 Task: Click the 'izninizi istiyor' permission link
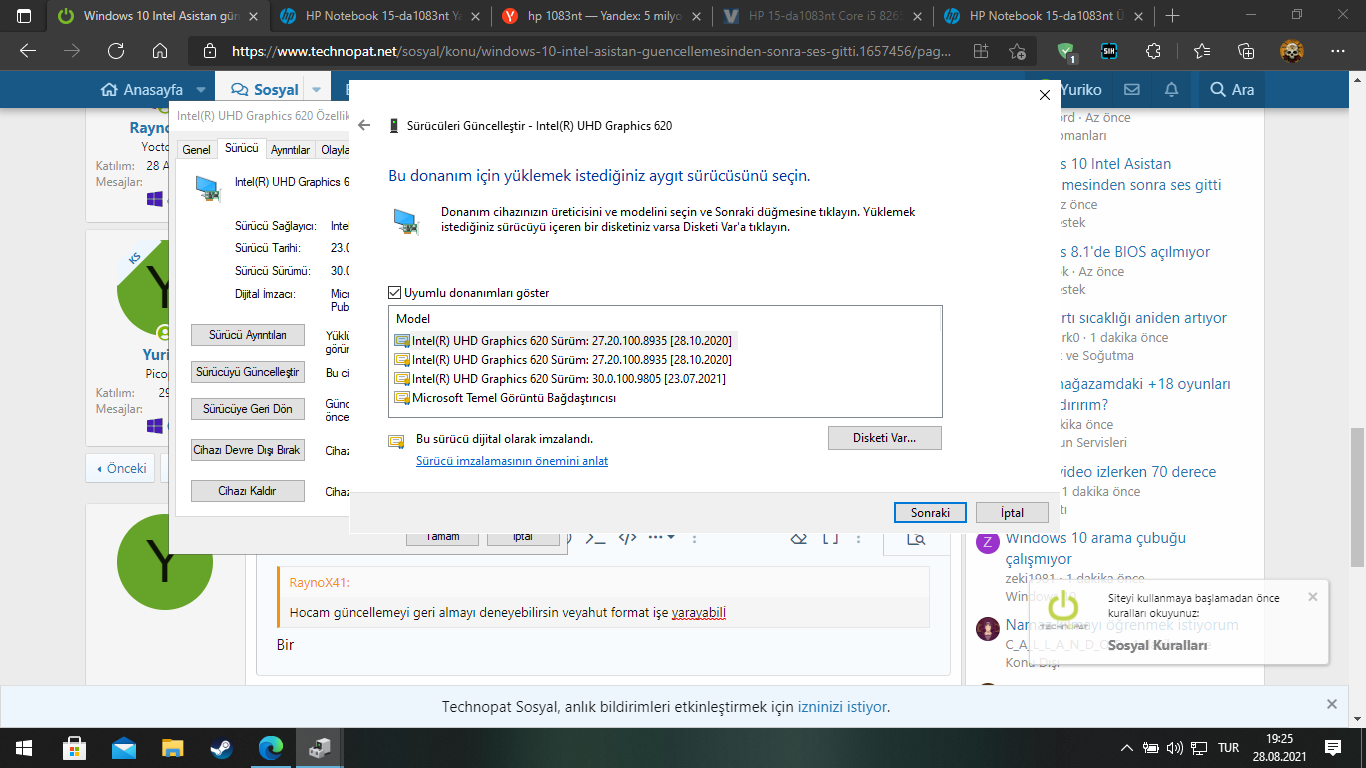[842, 707]
